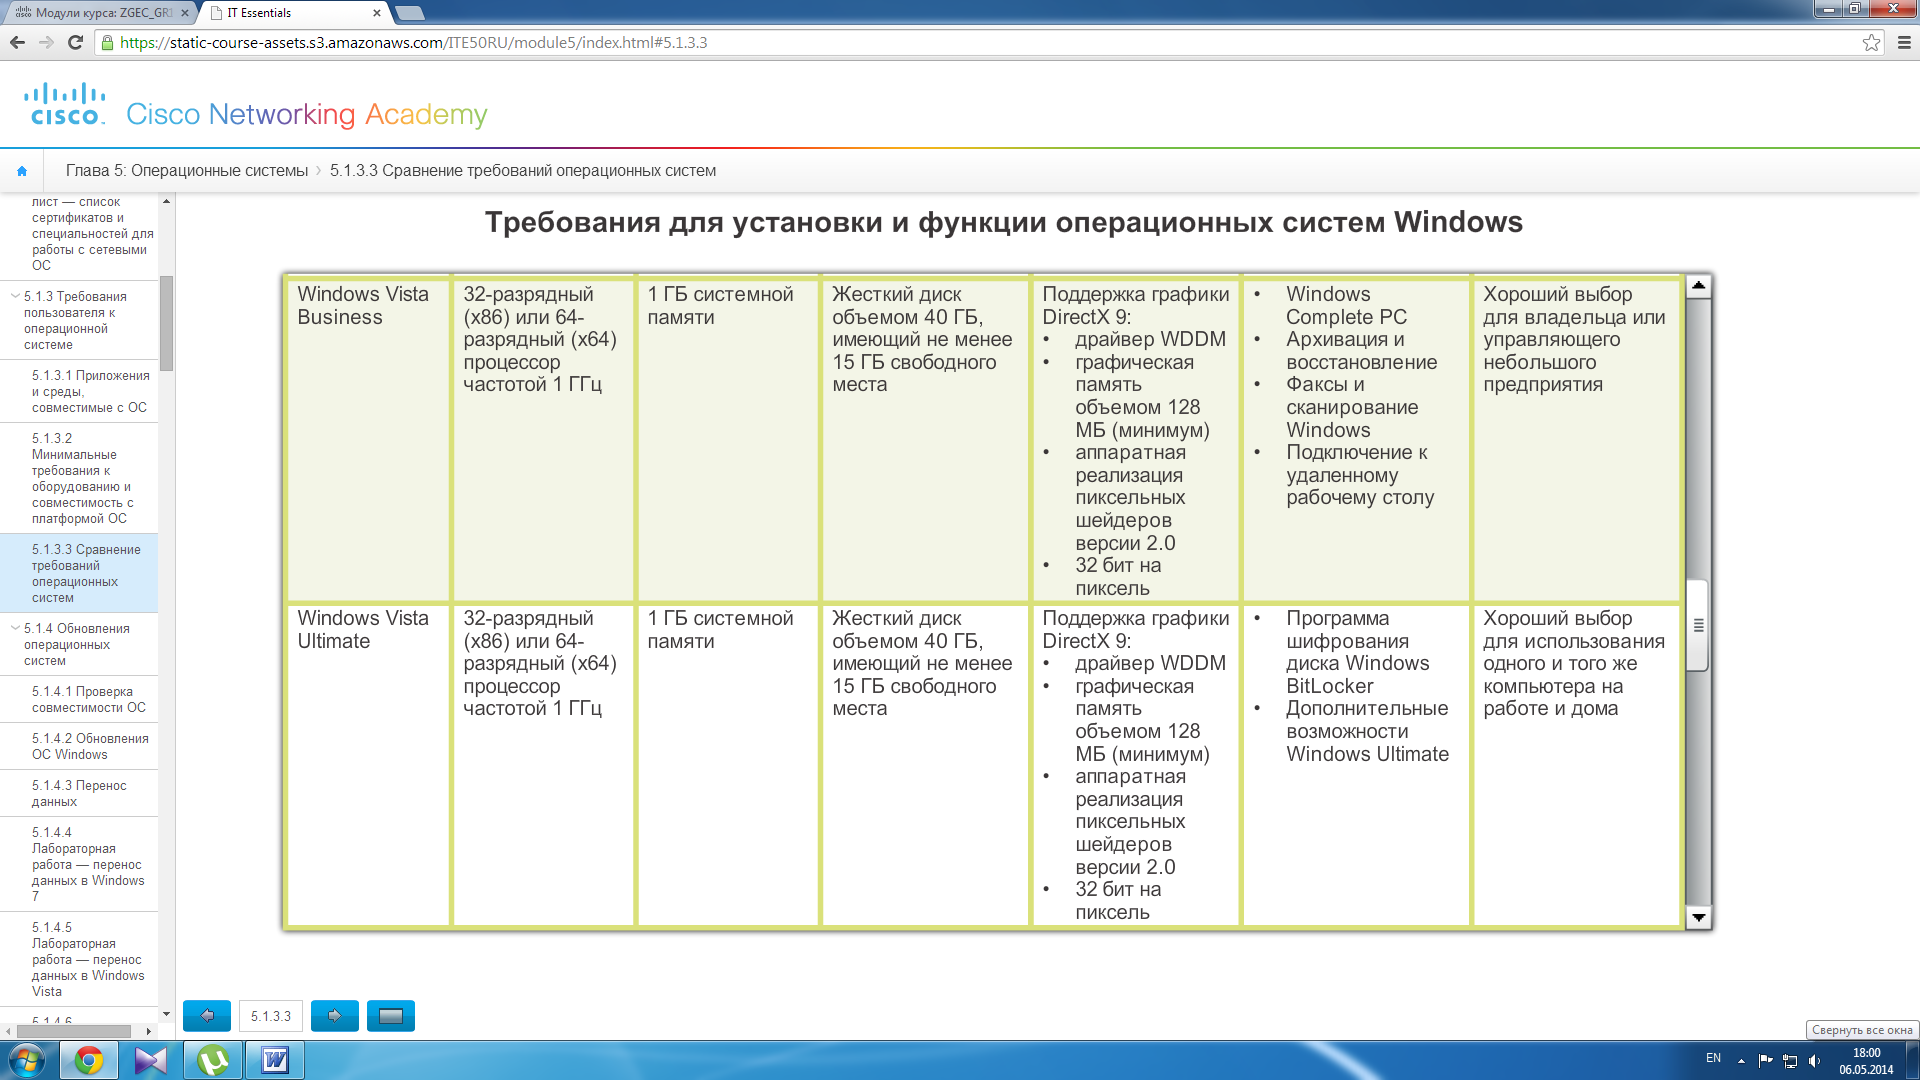Show hidden tray icons arrow
The image size is (1920, 1080).
1741,1060
